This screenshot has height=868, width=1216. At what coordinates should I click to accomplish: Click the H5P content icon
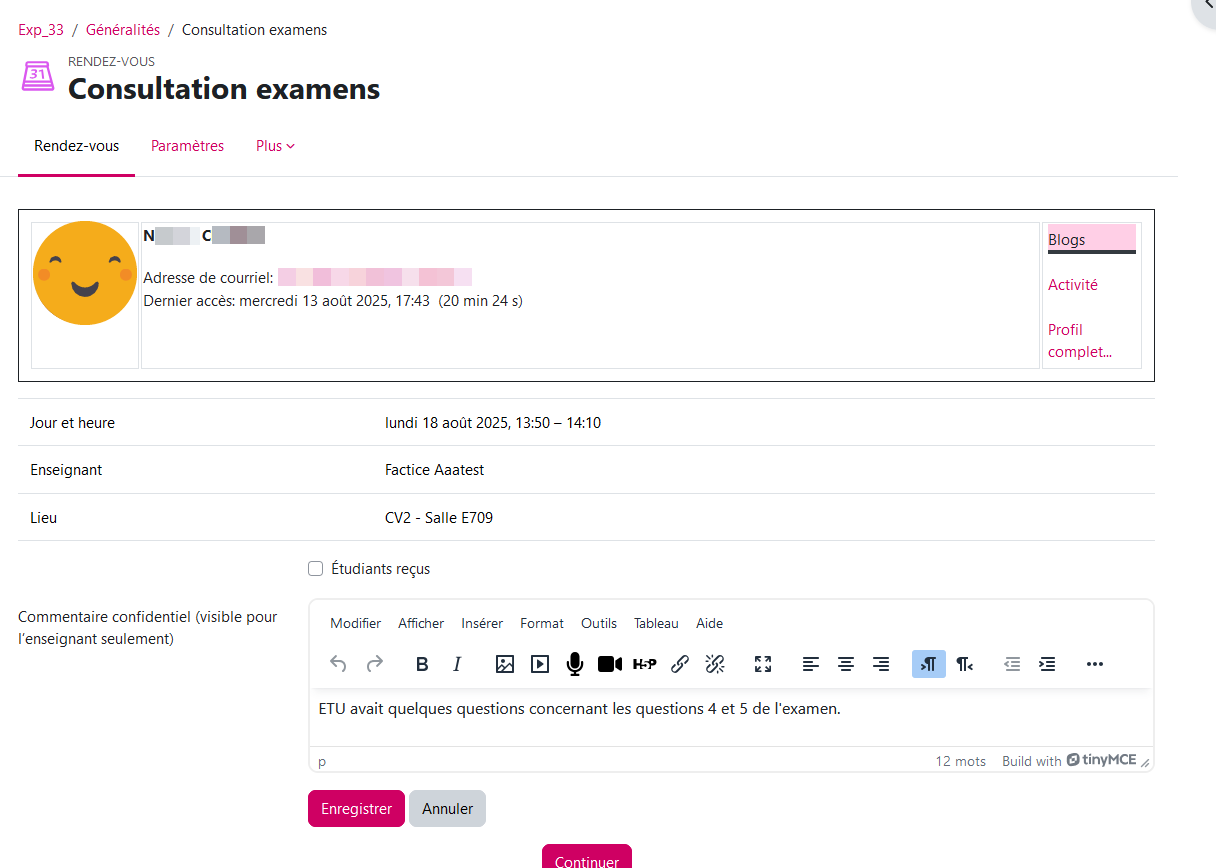(x=645, y=664)
